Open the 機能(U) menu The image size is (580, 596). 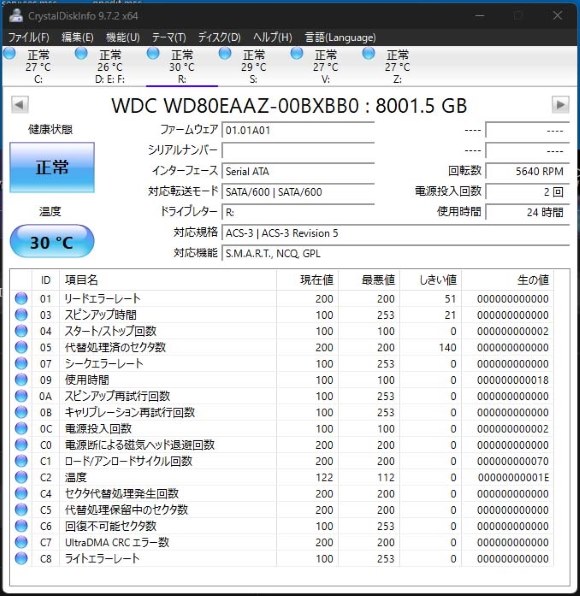click(x=123, y=37)
